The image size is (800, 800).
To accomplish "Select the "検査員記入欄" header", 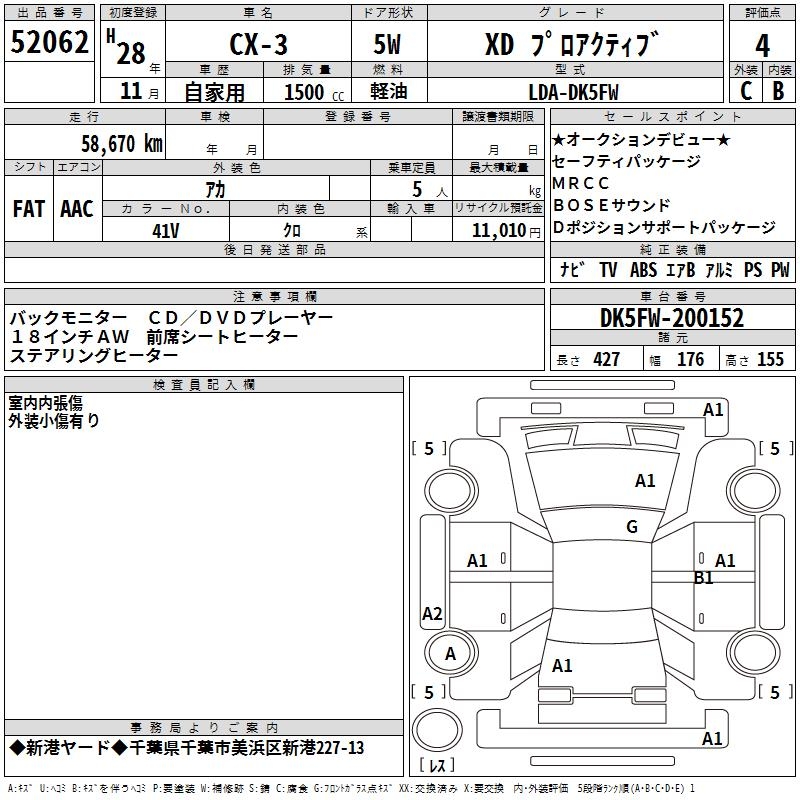I will pos(204,385).
